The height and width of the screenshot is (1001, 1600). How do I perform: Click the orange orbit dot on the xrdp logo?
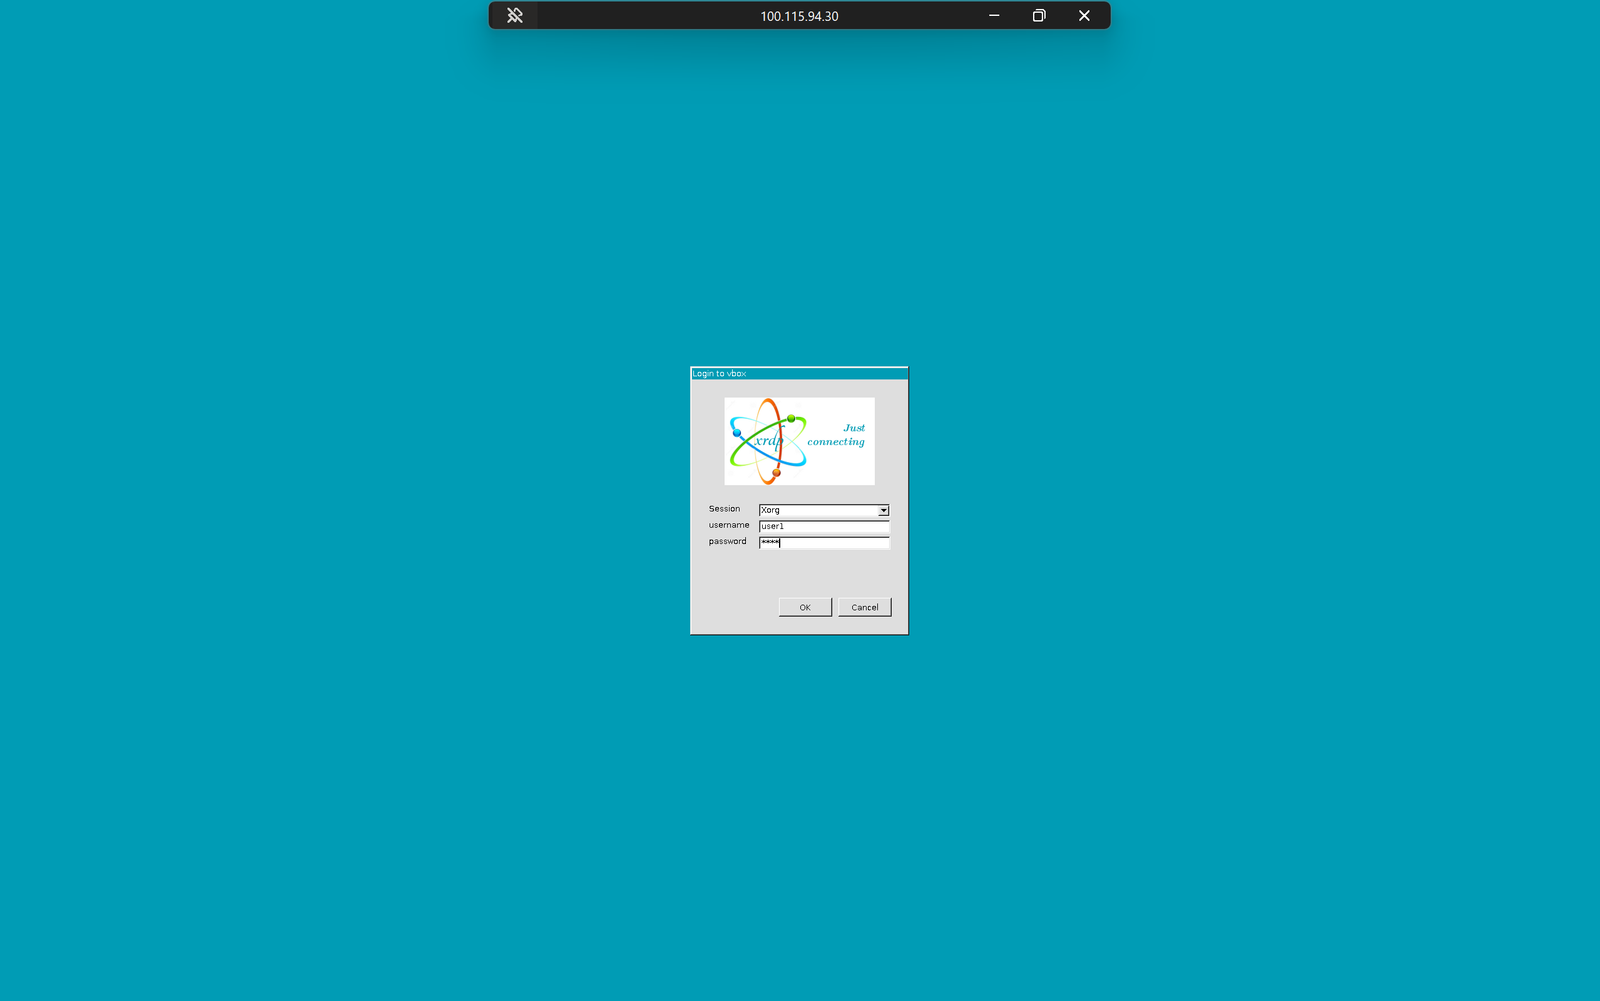(775, 470)
